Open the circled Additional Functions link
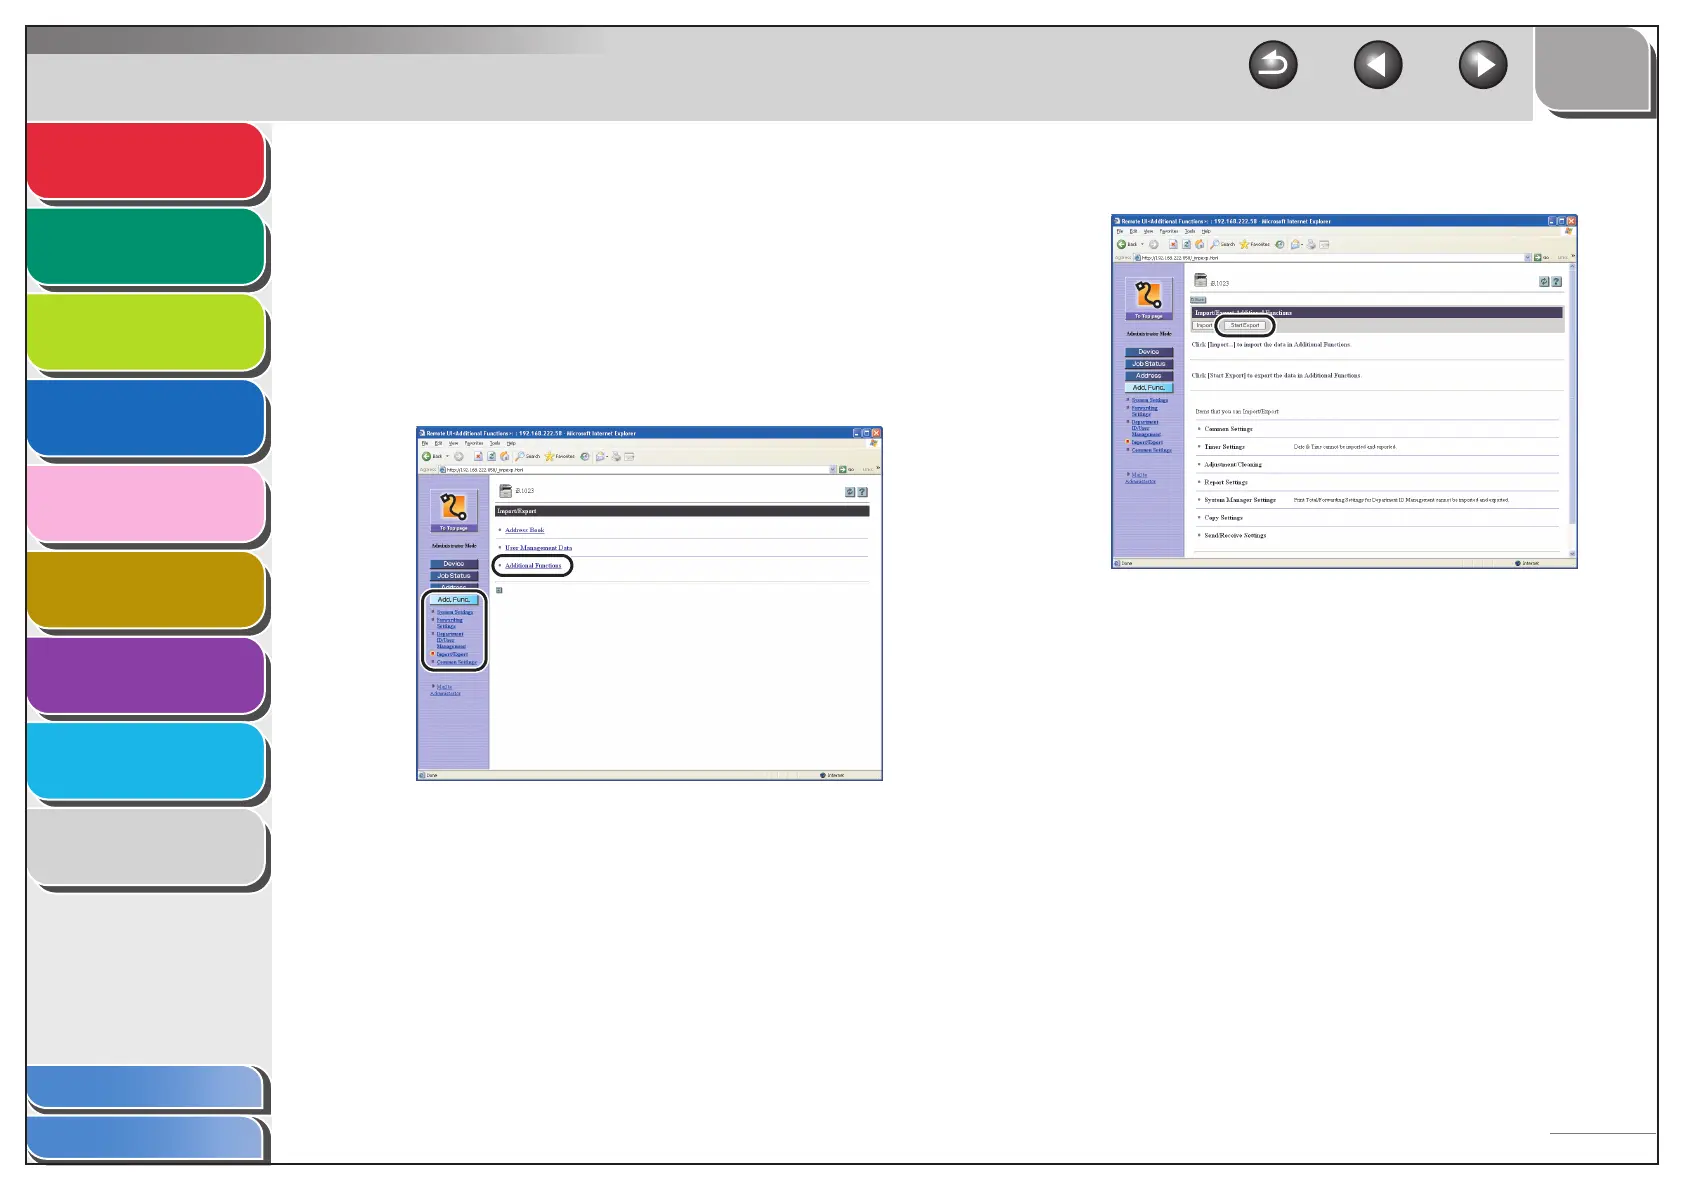The width and height of the screenshot is (1682, 1190). pos(533,566)
